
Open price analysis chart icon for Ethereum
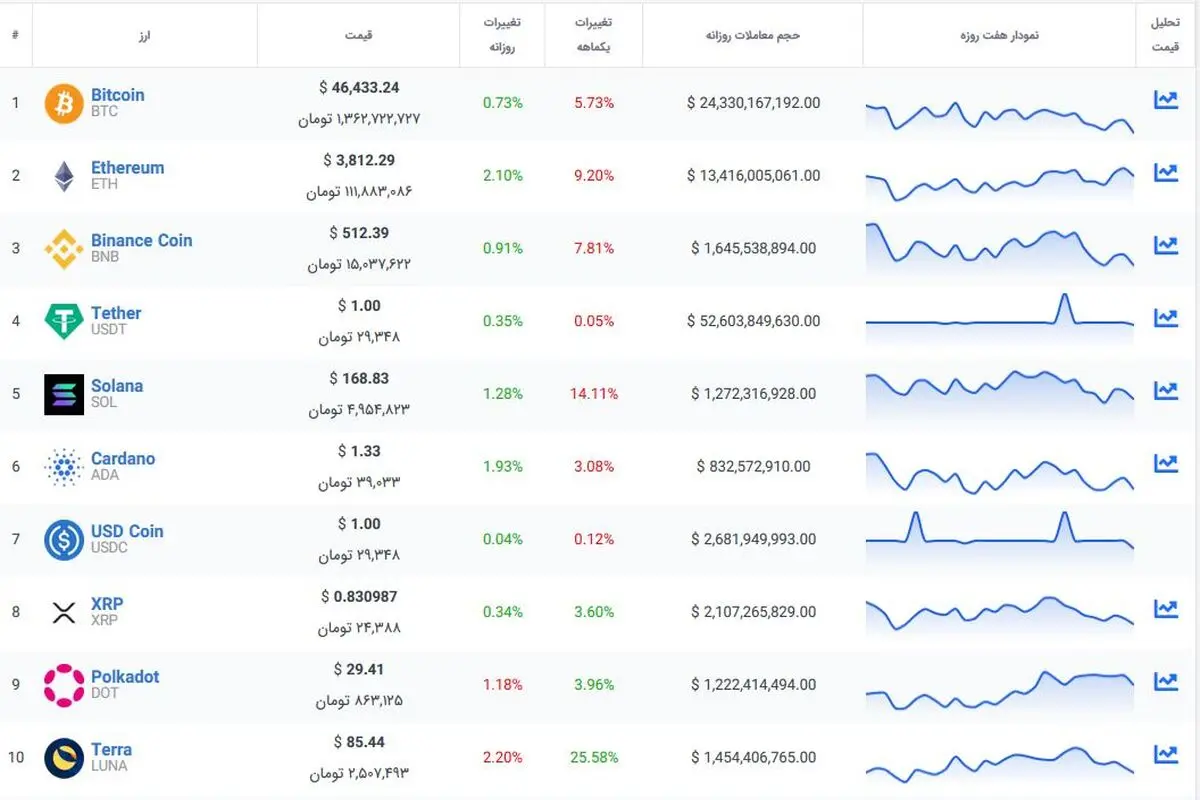pyautogui.click(x=1165, y=172)
